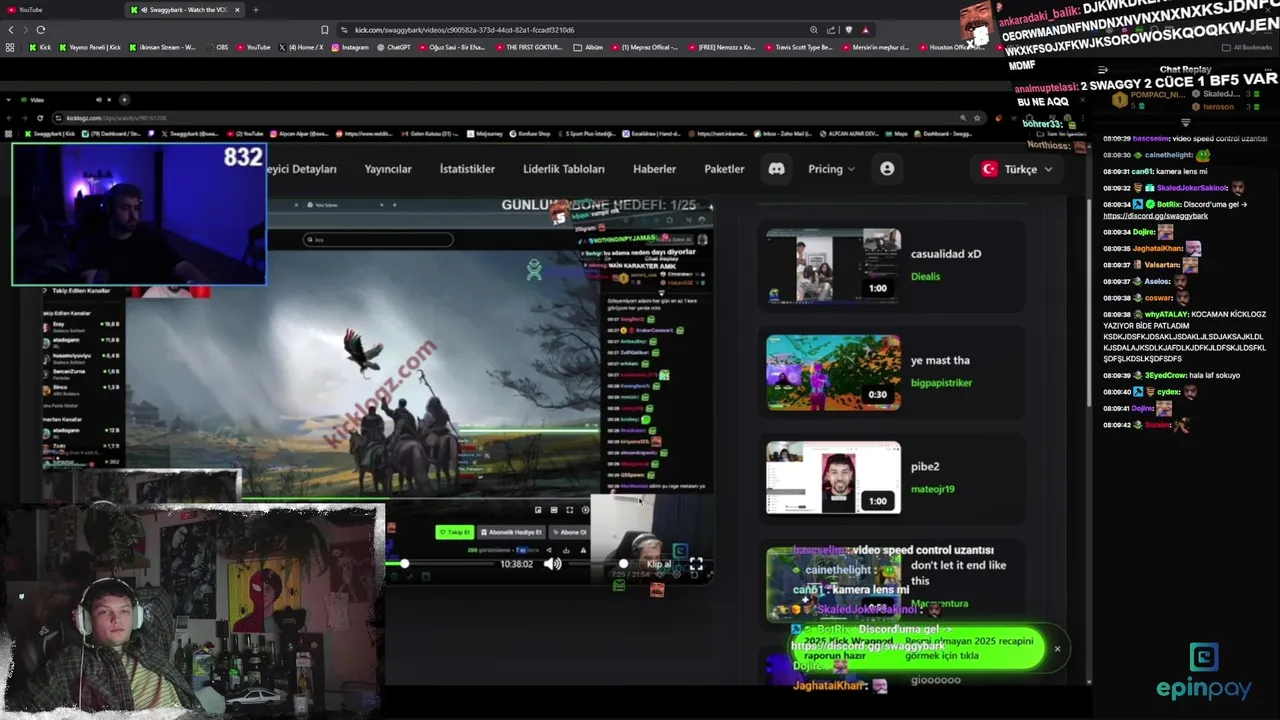
Task: Enter fullscreen with the fullscreen icon
Action: 696,565
